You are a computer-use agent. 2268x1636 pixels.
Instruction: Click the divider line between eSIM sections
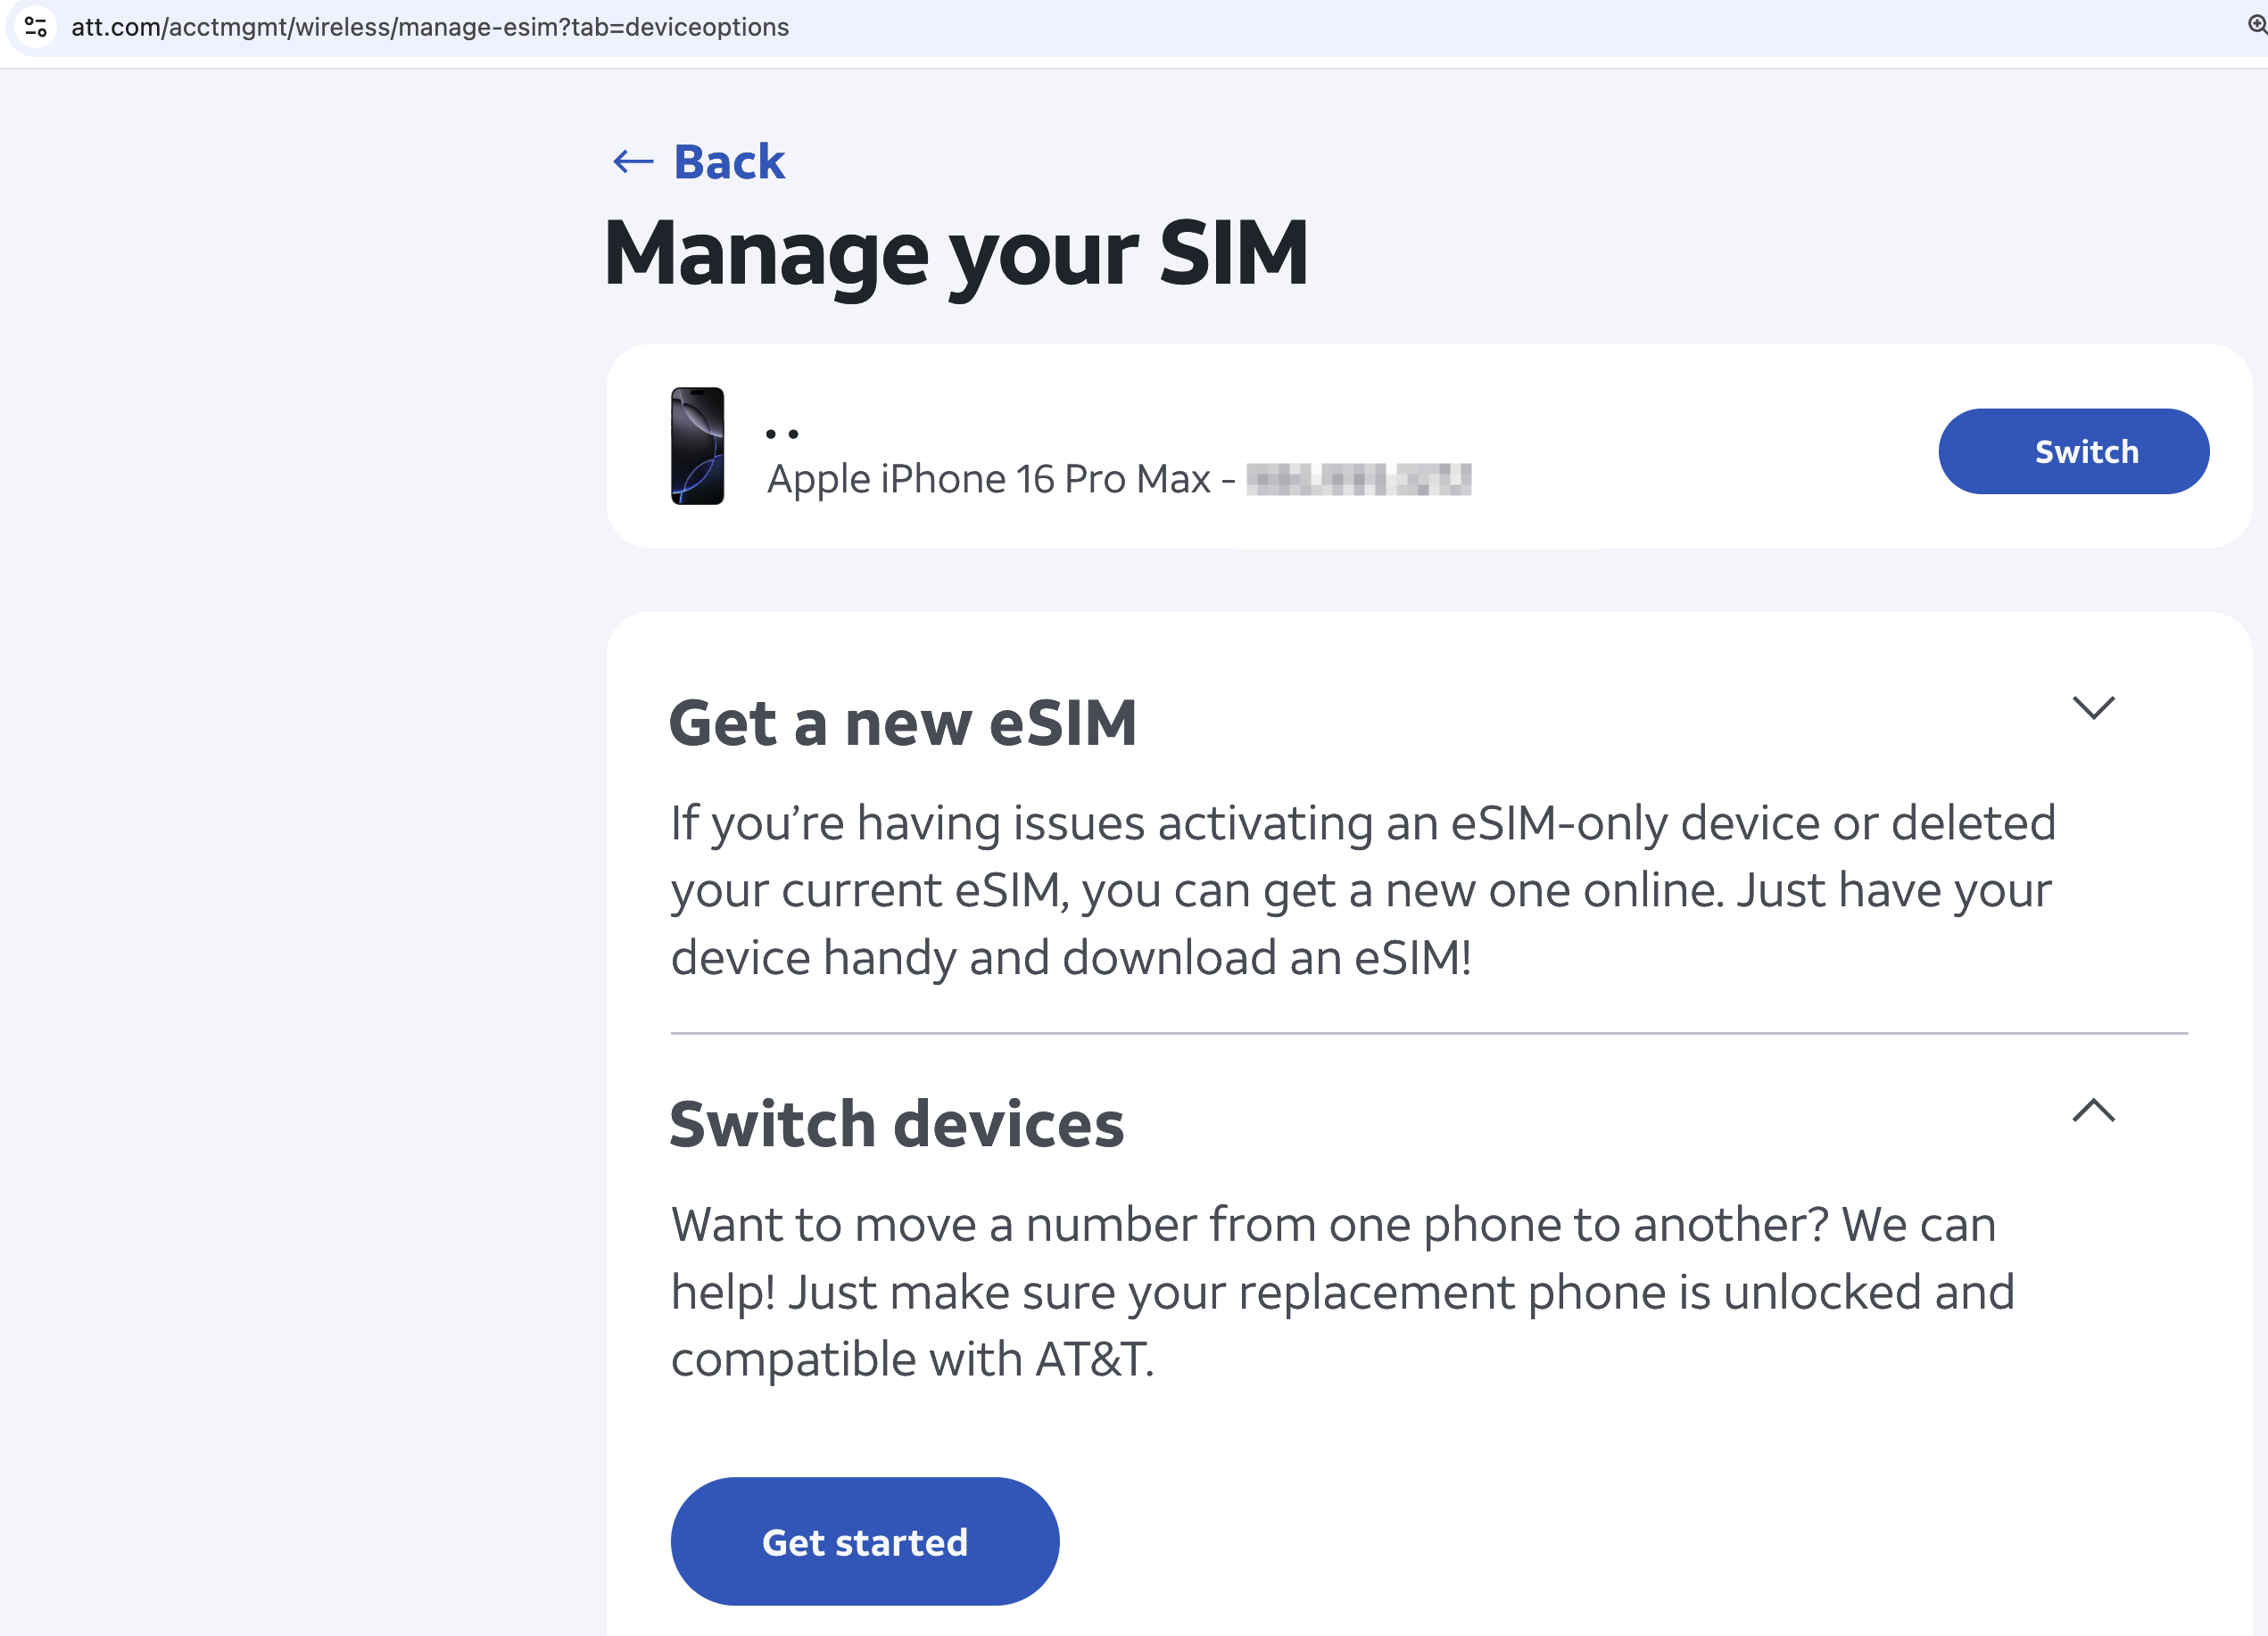(x=1429, y=1033)
